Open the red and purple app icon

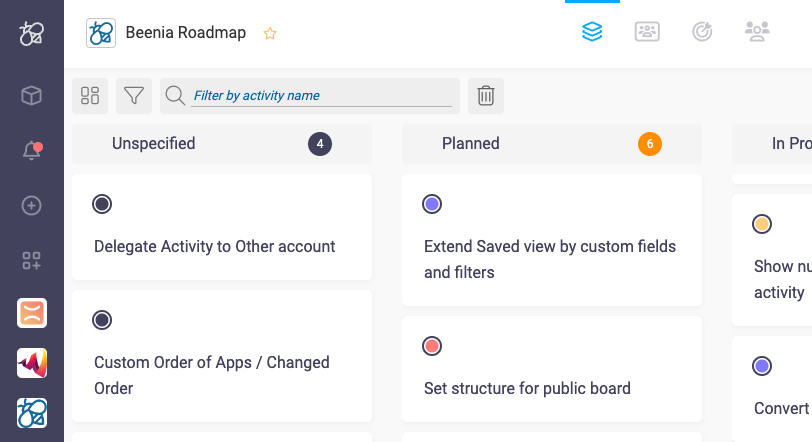[x=32, y=363]
